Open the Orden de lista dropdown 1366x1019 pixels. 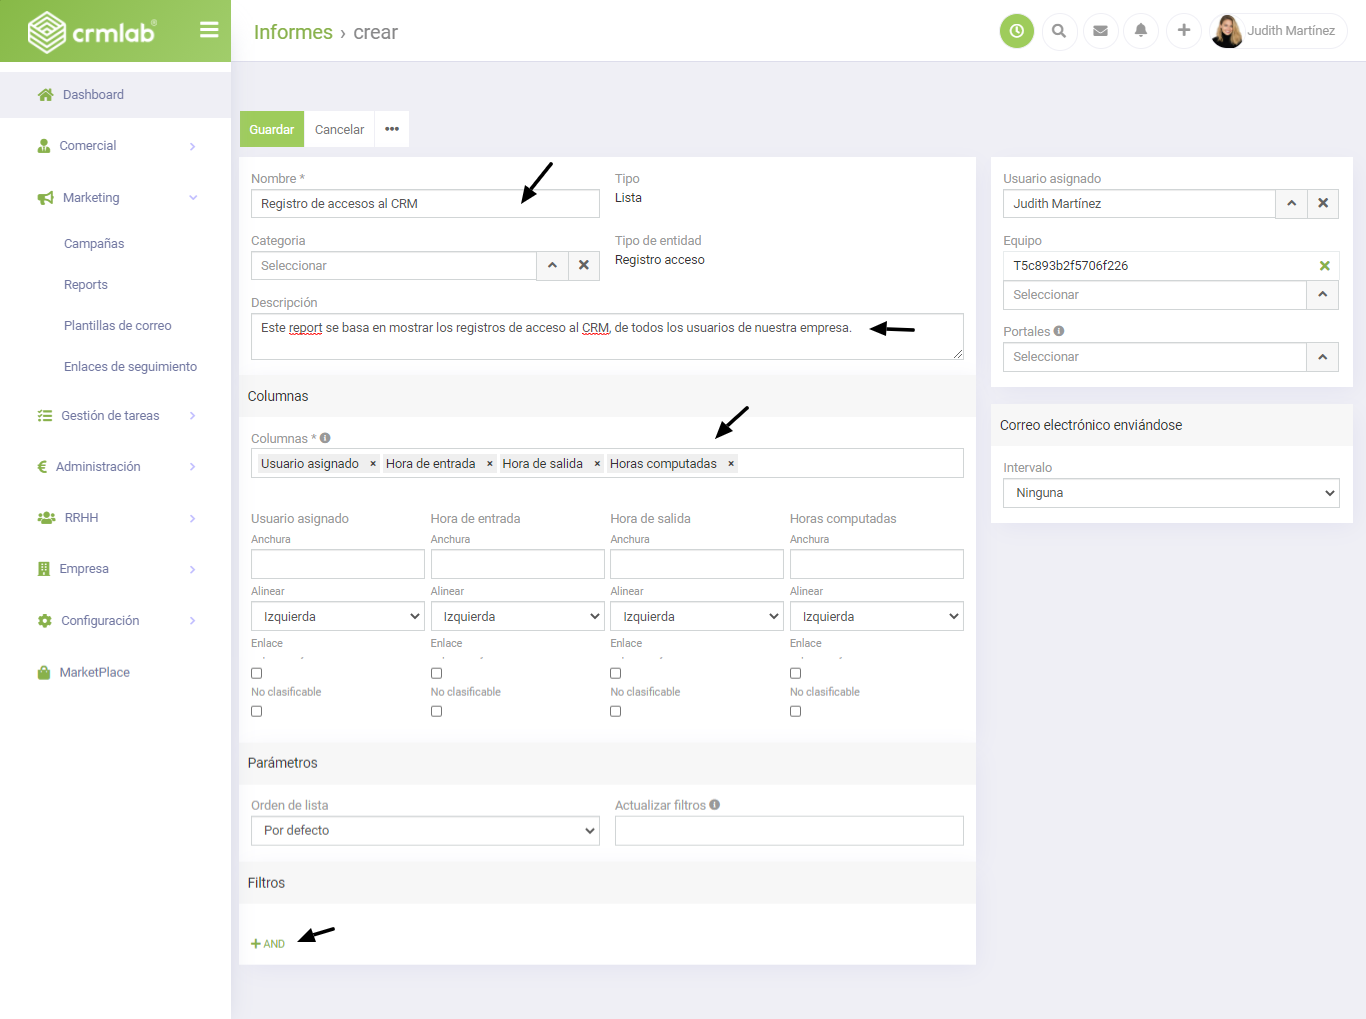[425, 831]
